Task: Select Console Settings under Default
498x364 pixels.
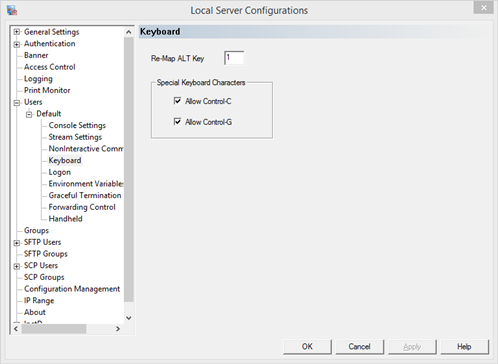Action: tap(77, 125)
